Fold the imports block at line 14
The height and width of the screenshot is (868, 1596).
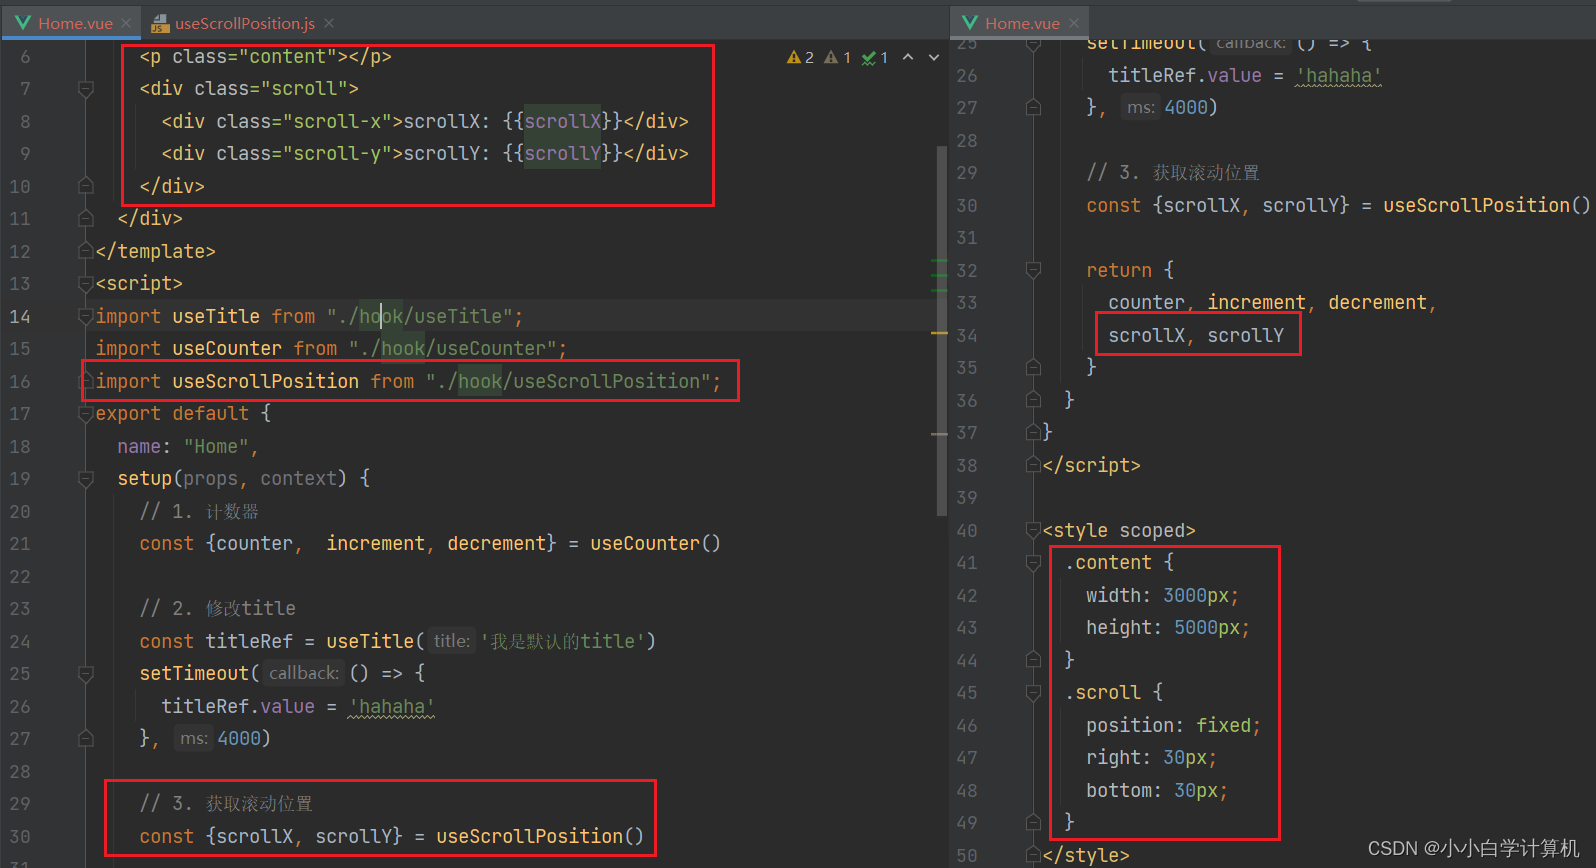[86, 316]
